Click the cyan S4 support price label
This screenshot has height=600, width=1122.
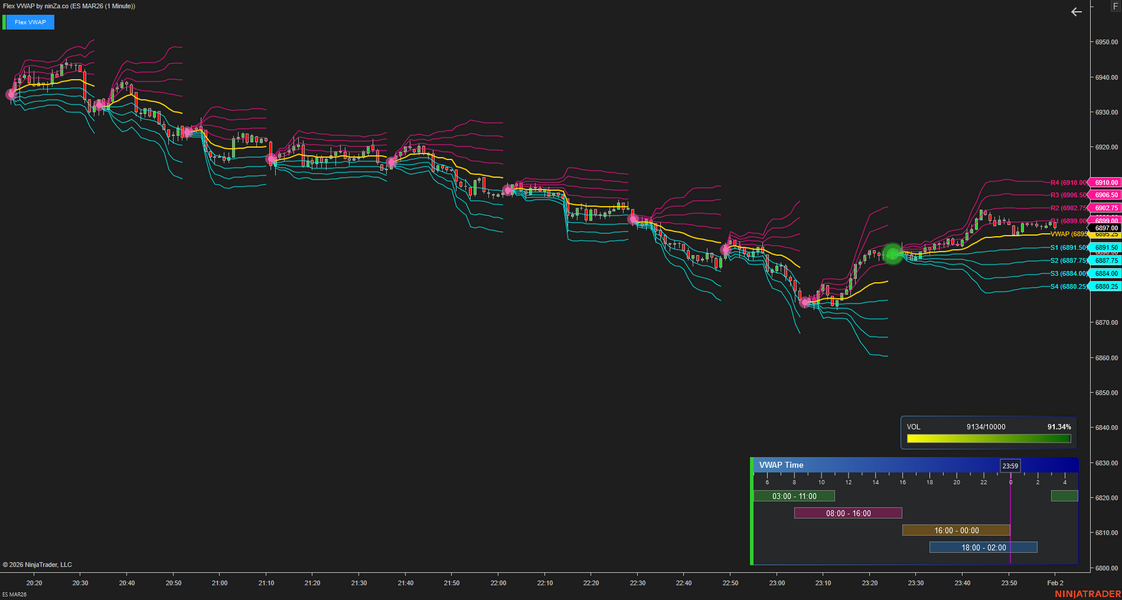pyautogui.click(x=1100, y=287)
